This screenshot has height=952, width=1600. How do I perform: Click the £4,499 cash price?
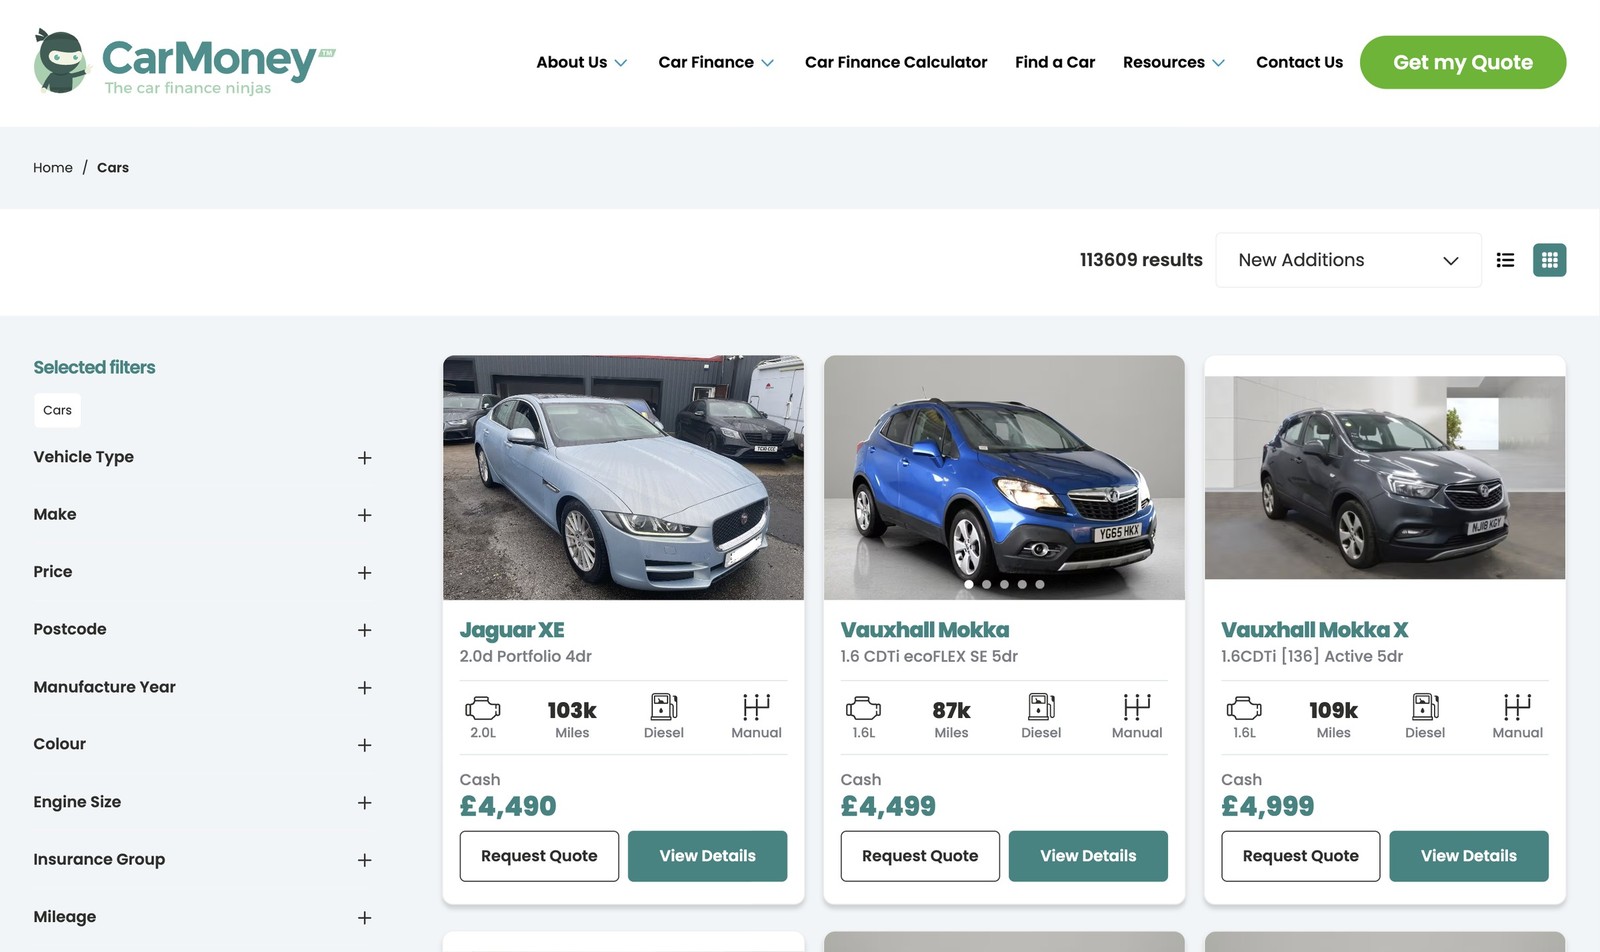tap(888, 806)
